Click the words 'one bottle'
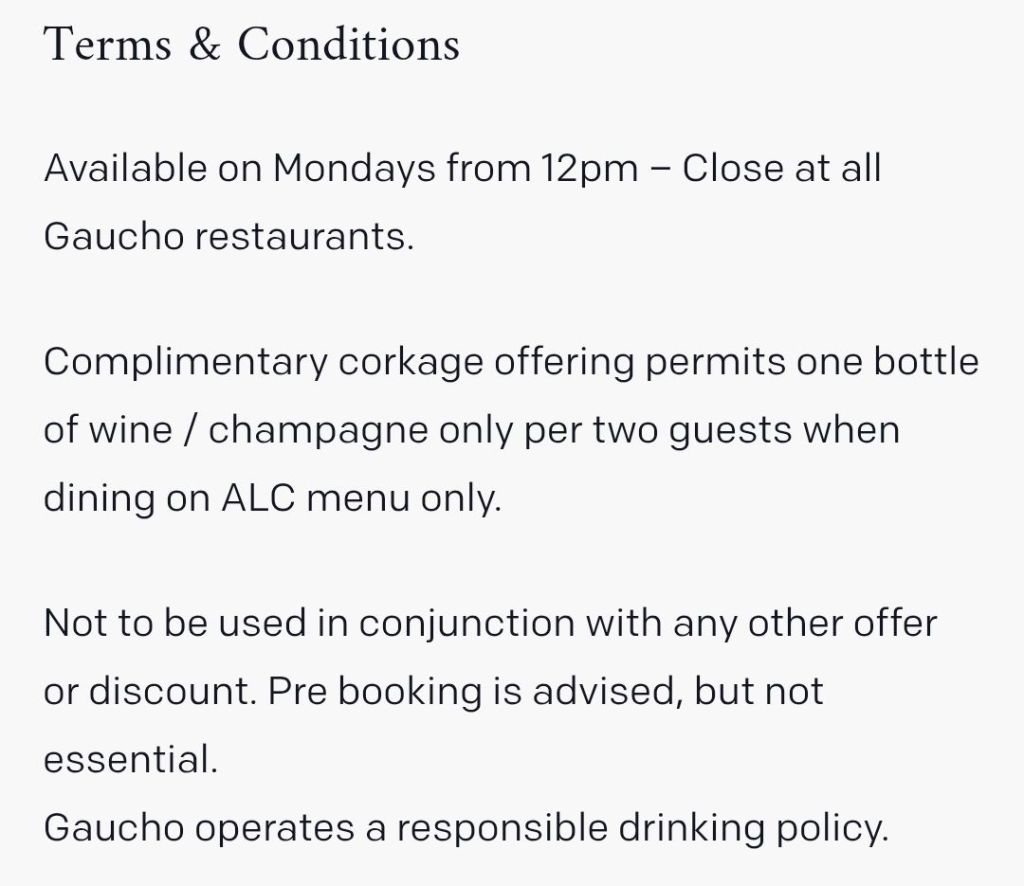Viewport: 1024px width, 886px height. click(x=887, y=362)
